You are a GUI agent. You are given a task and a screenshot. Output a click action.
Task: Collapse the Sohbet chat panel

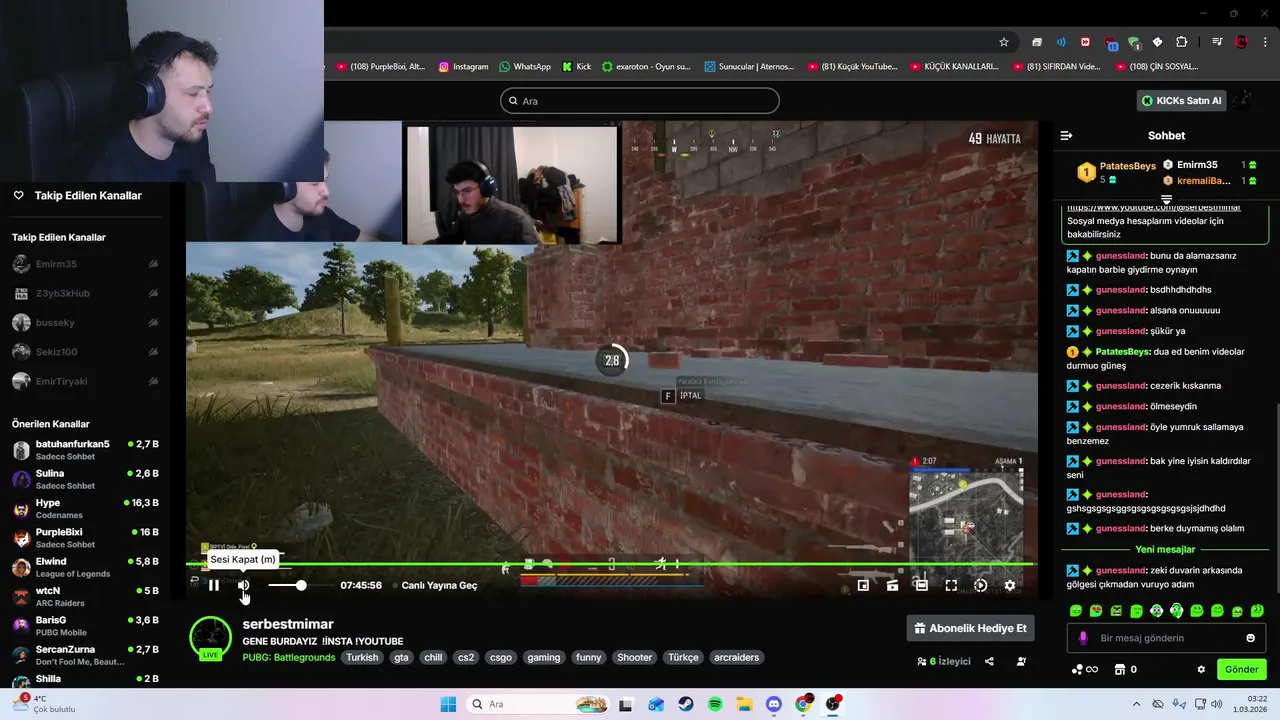click(x=1066, y=135)
